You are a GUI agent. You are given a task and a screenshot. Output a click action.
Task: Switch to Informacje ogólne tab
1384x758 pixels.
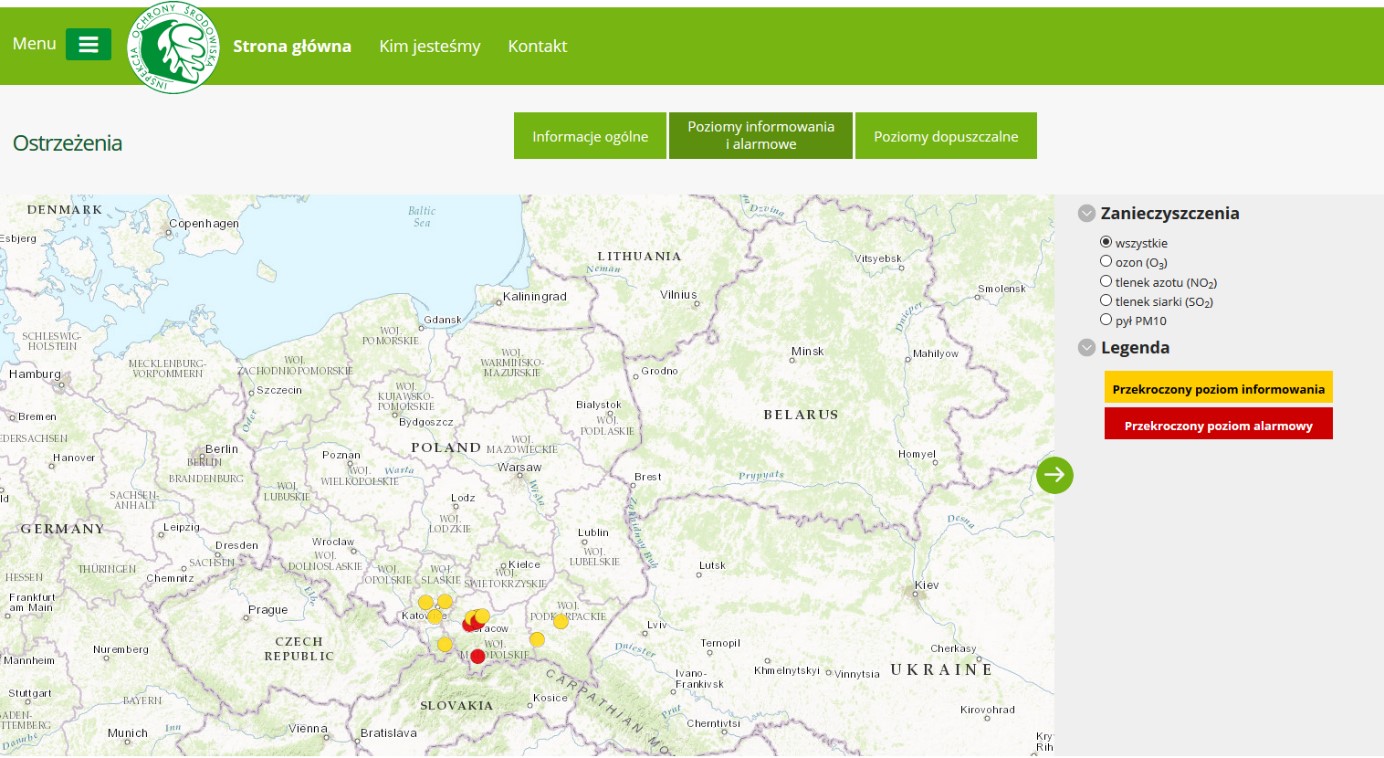pyautogui.click(x=590, y=136)
